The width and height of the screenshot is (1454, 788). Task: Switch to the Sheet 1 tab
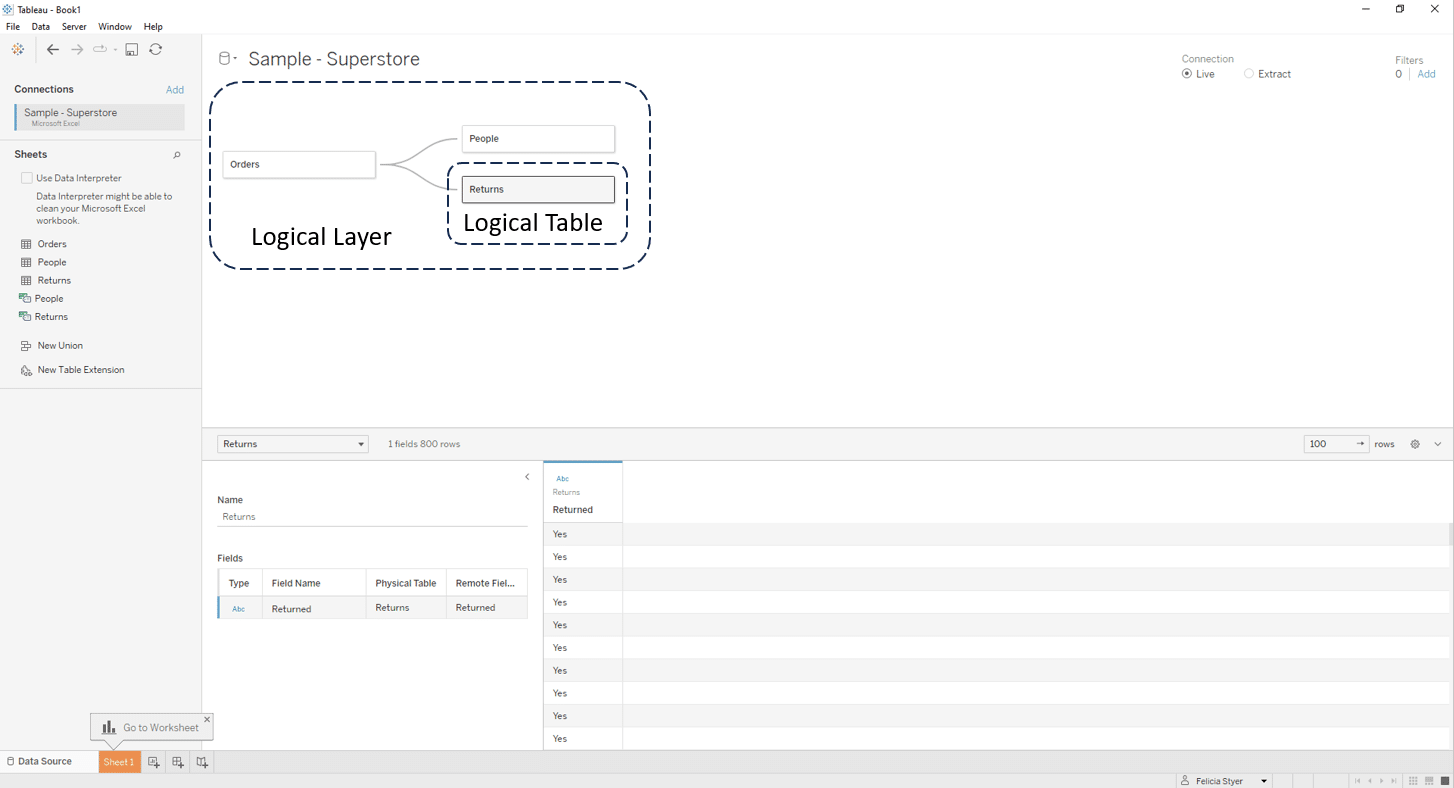pyautogui.click(x=119, y=762)
